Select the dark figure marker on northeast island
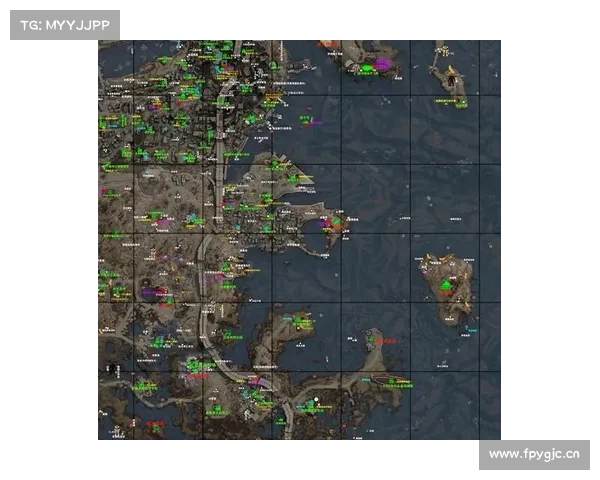This screenshot has width=600, height=480. coord(452,80)
